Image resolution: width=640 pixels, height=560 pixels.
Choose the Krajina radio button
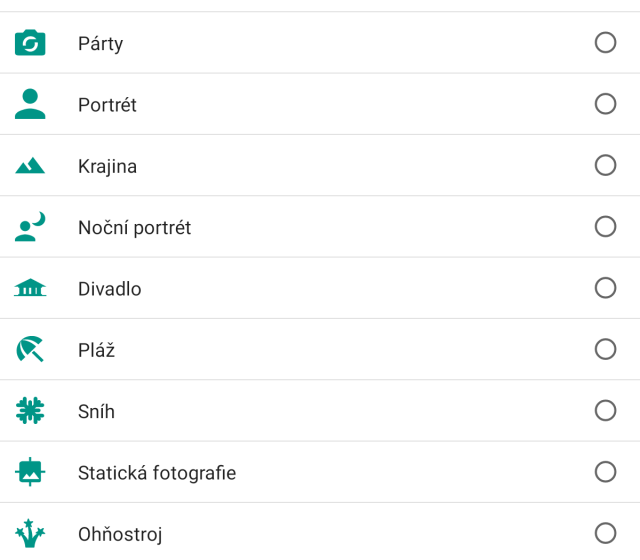click(x=605, y=165)
